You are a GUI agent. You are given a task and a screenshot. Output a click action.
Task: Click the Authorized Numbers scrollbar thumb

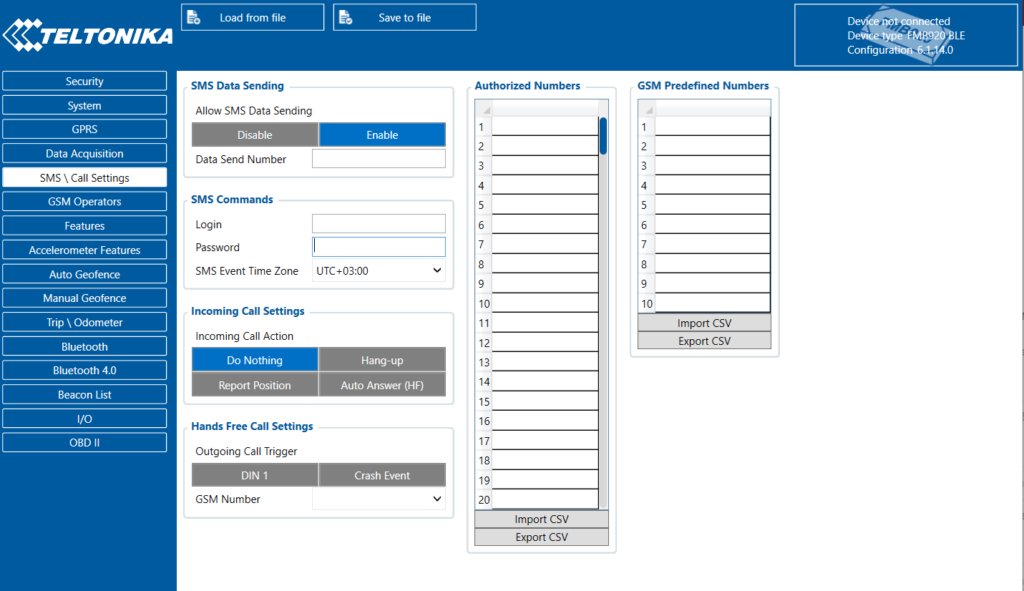coord(603,136)
